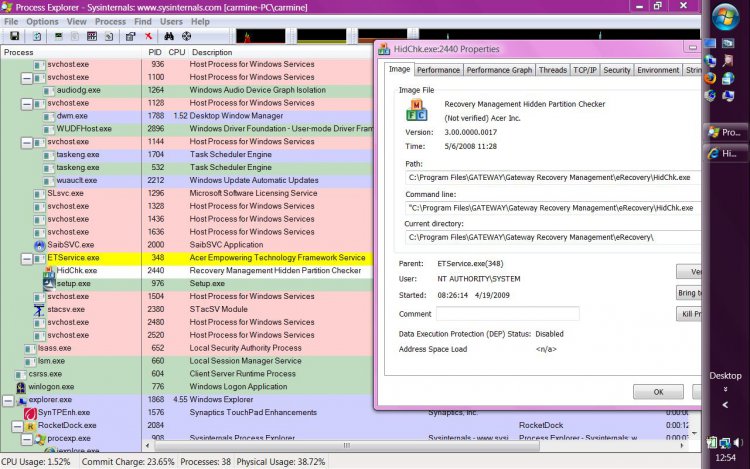Viewport: 750px width, 469px height.
Task: Launch Firefox from the quick launch
Action: [x=710, y=78]
